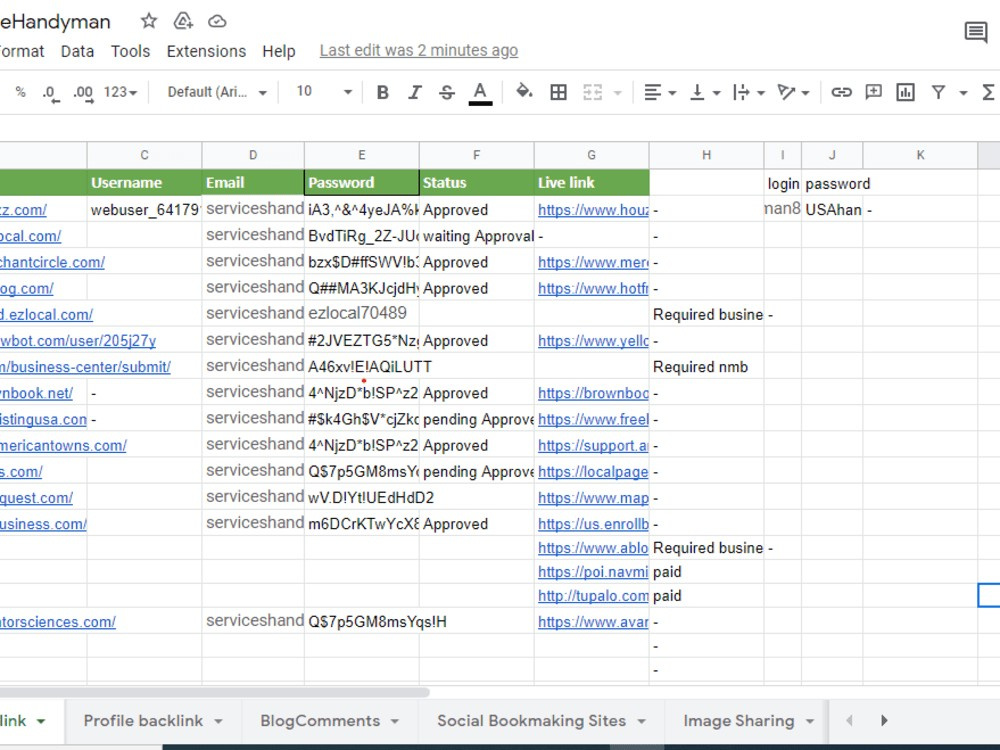The image size is (1000, 750).
Task: Increase decimal places
Action: 84,93
